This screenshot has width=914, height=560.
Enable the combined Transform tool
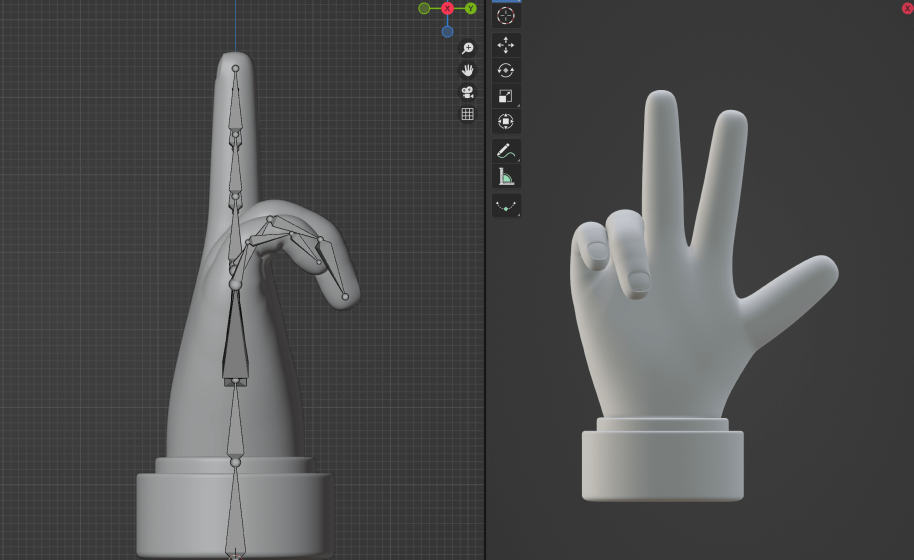[x=505, y=122]
